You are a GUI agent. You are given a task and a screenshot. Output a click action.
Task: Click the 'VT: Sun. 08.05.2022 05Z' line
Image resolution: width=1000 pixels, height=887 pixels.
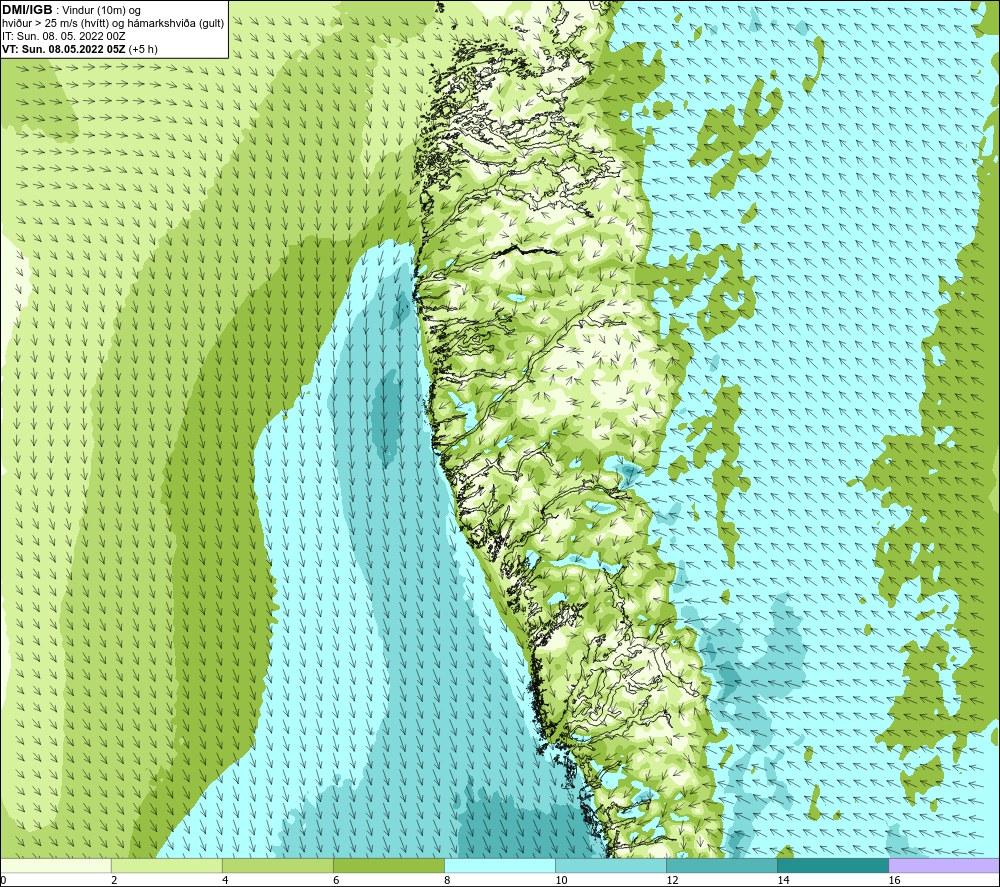pos(80,49)
